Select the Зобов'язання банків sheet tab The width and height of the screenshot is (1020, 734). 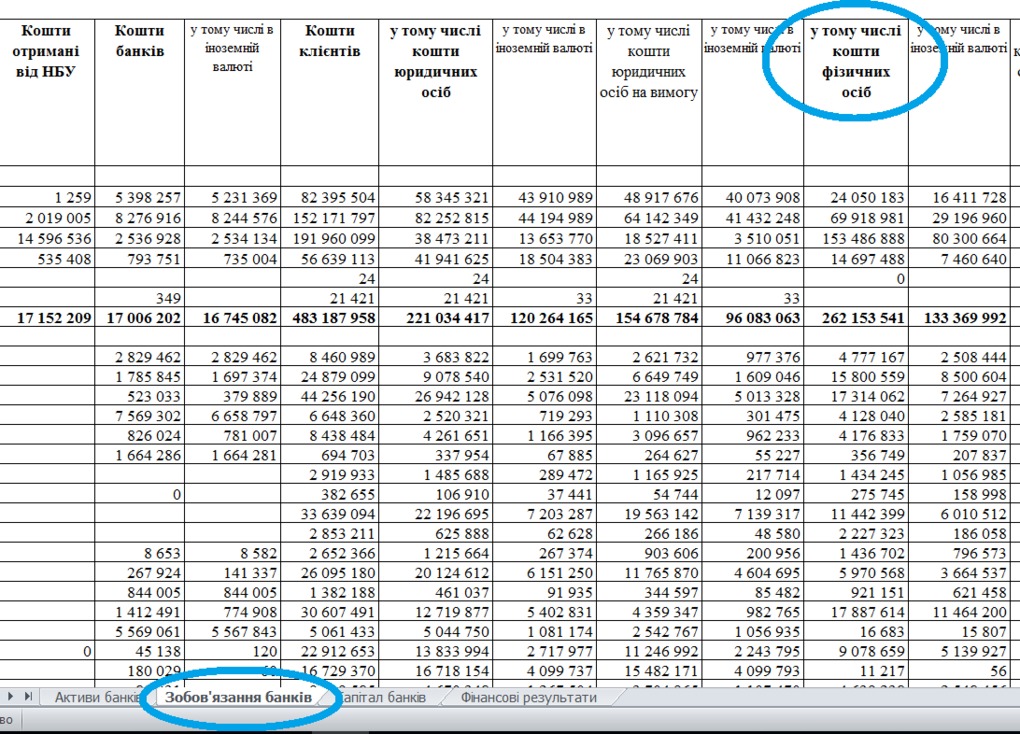tap(238, 697)
